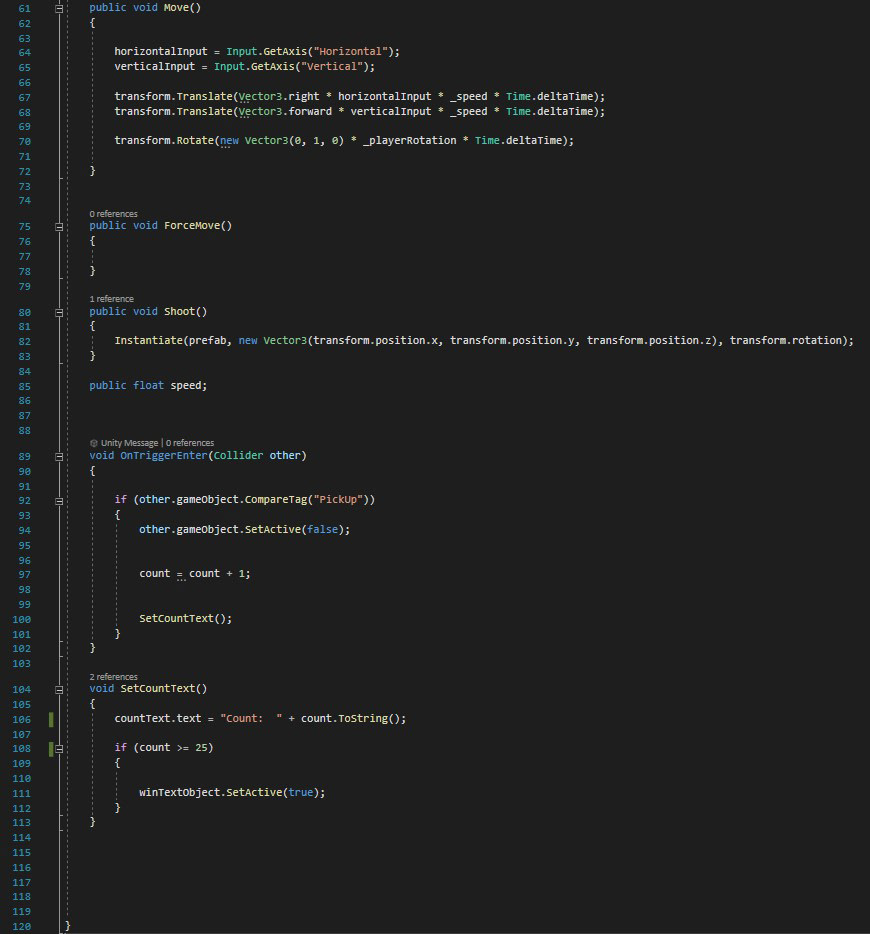The width and height of the screenshot is (870, 934).
Task: Click countText.text on line 106
Action: (x=158, y=719)
